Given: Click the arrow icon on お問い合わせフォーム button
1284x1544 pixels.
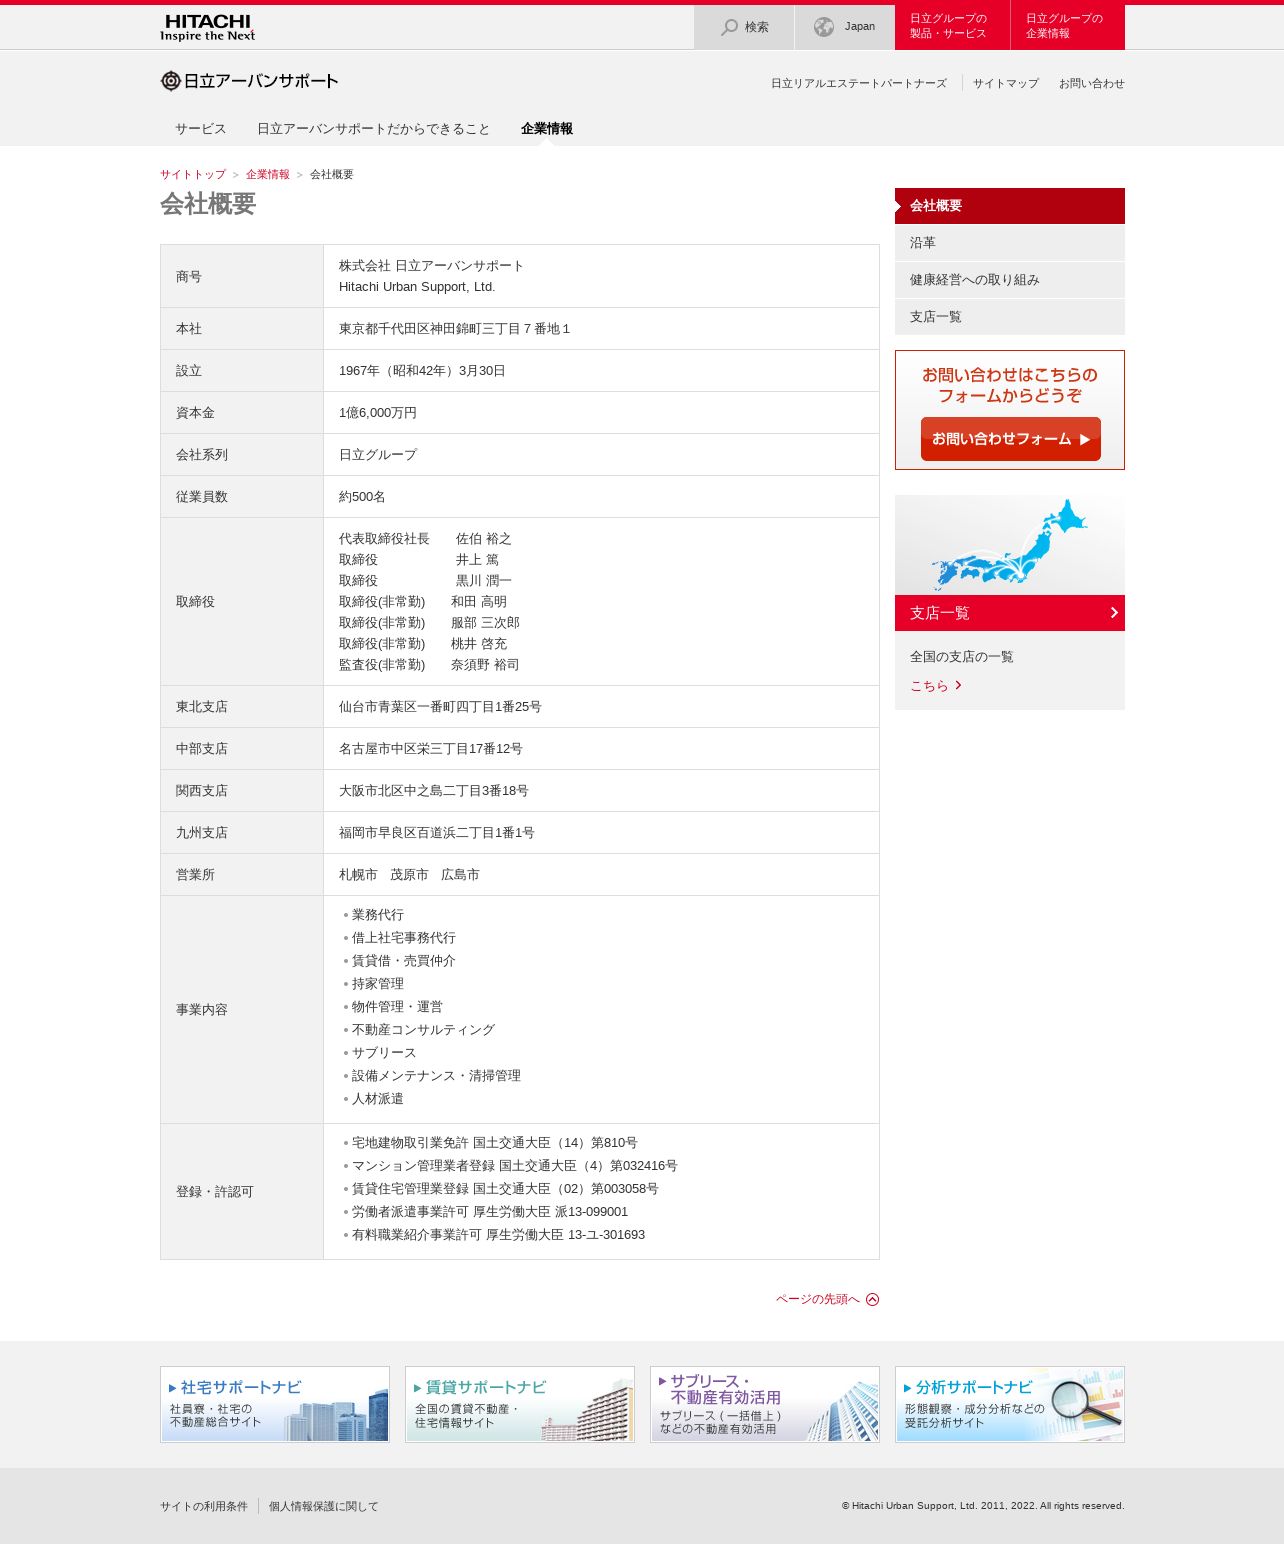Looking at the screenshot, I should click(x=1085, y=439).
